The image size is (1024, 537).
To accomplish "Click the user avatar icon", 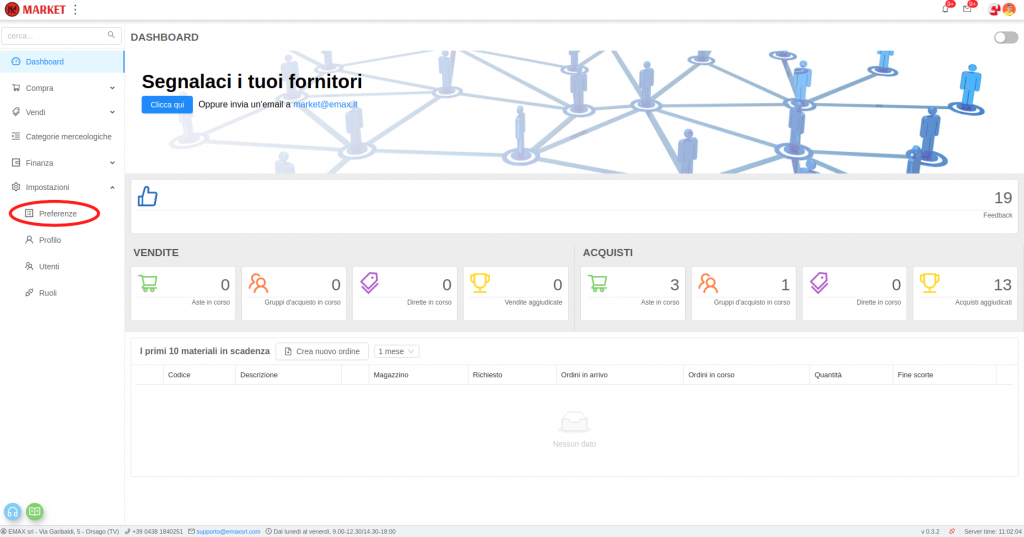I will click(x=1009, y=9).
